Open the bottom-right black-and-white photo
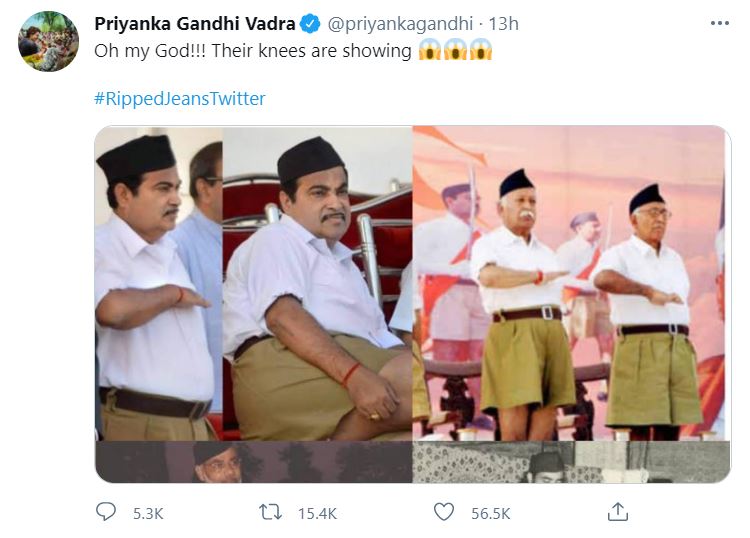The image size is (750, 538). click(570, 463)
